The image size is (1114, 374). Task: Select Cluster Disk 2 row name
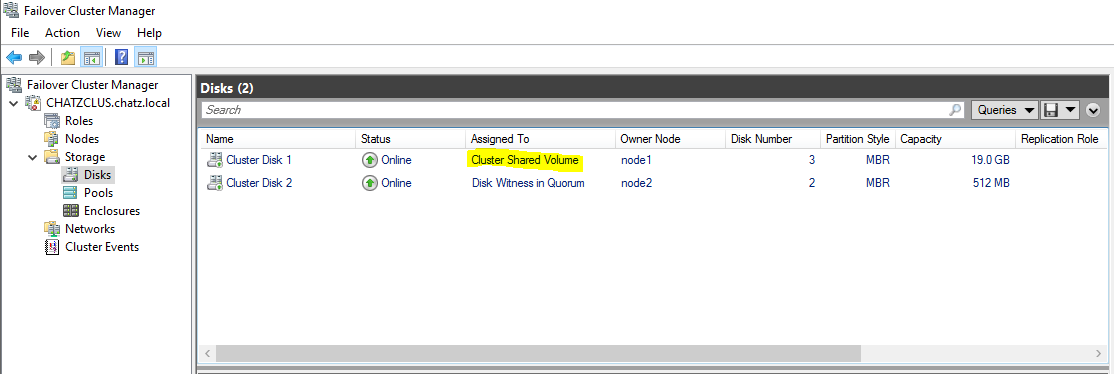(x=259, y=183)
